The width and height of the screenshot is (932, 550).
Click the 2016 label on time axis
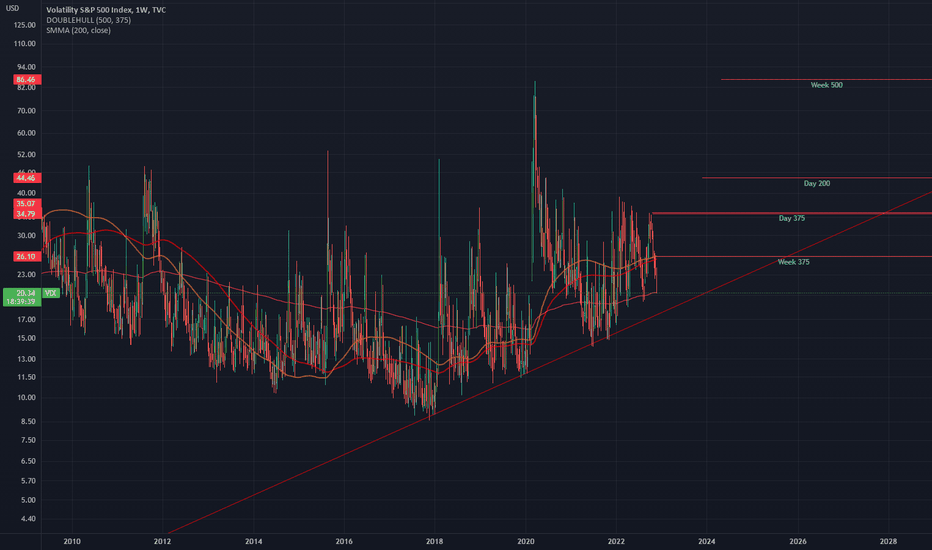tap(344, 541)
